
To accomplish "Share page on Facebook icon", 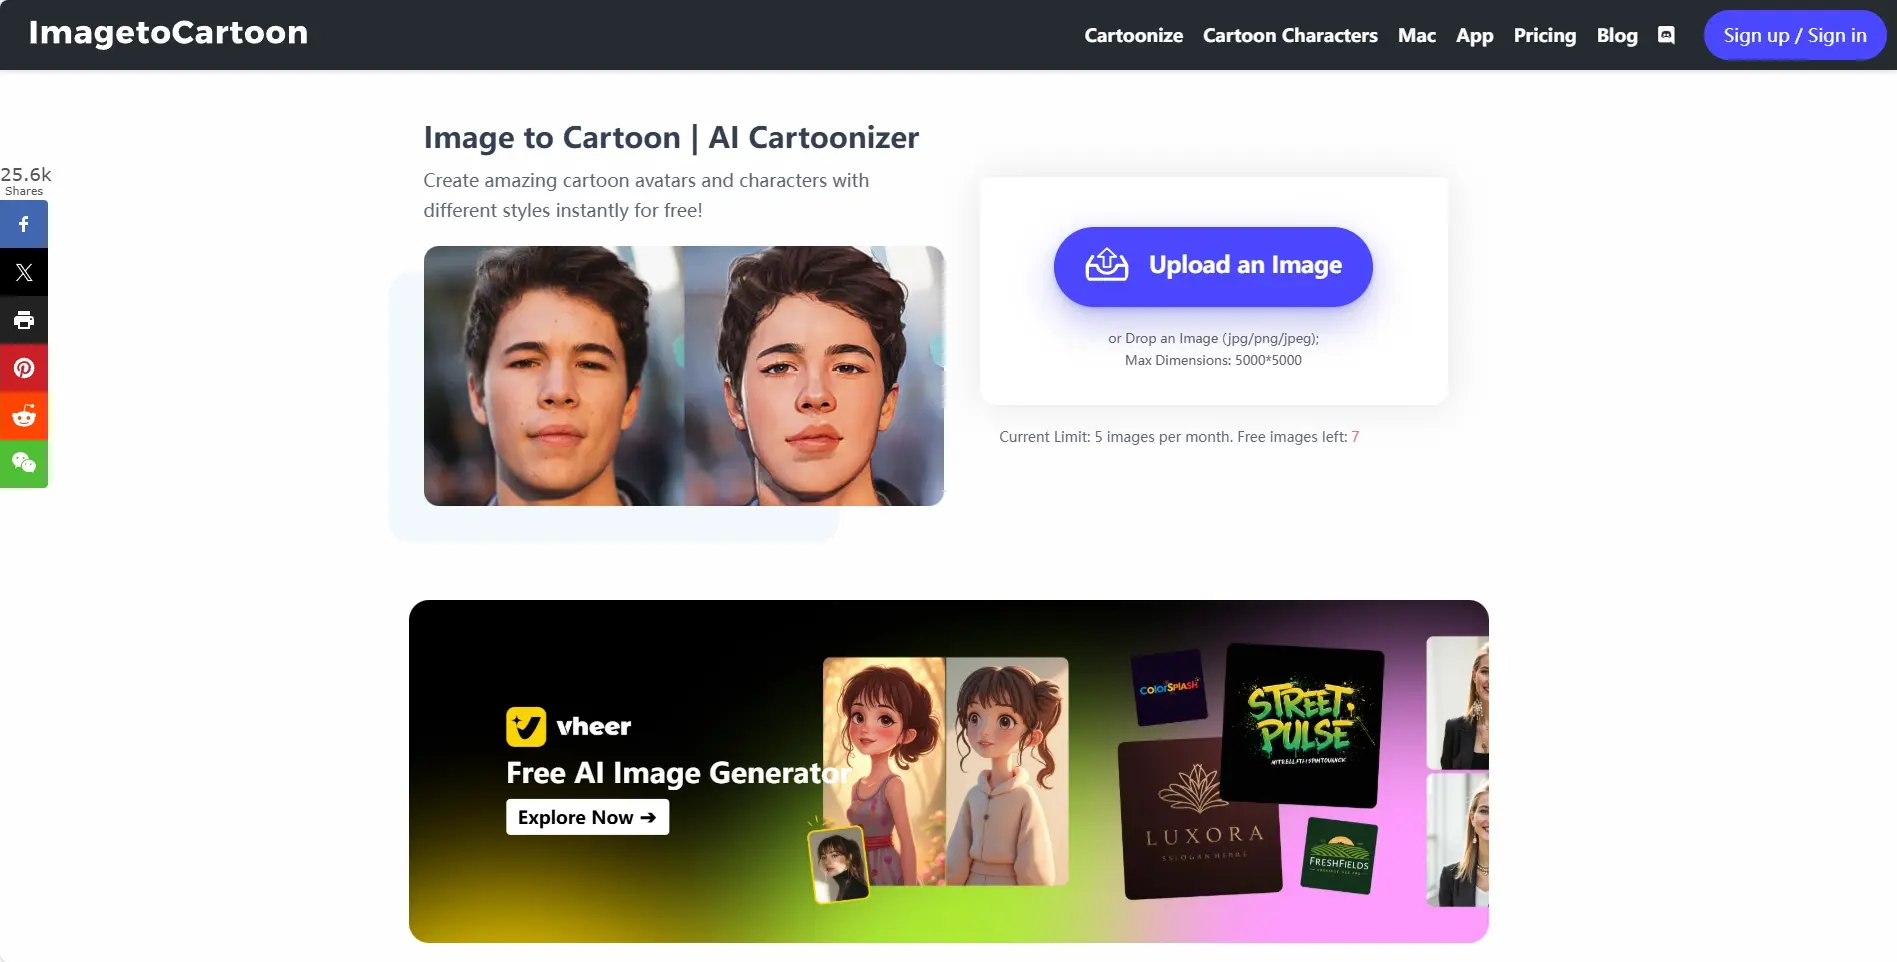I will pos(24,224).
